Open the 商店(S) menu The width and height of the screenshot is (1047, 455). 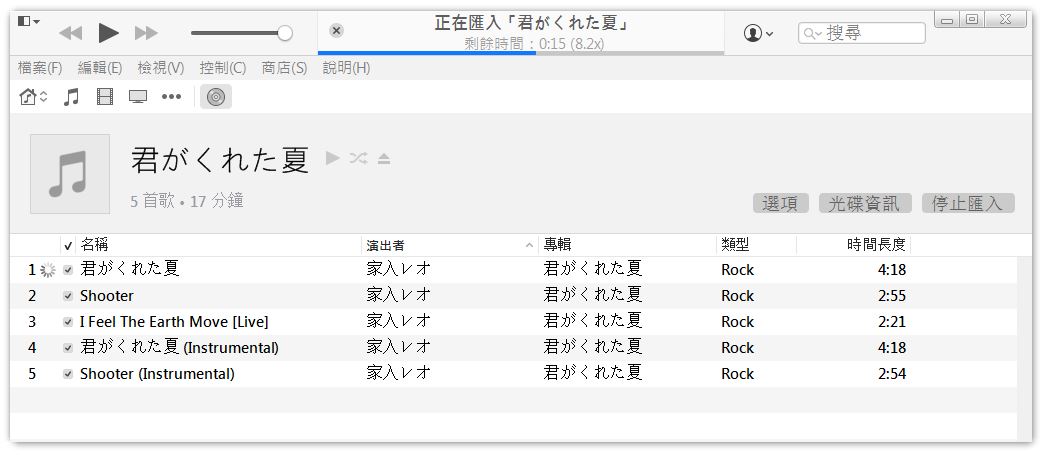tap(284, 68)
